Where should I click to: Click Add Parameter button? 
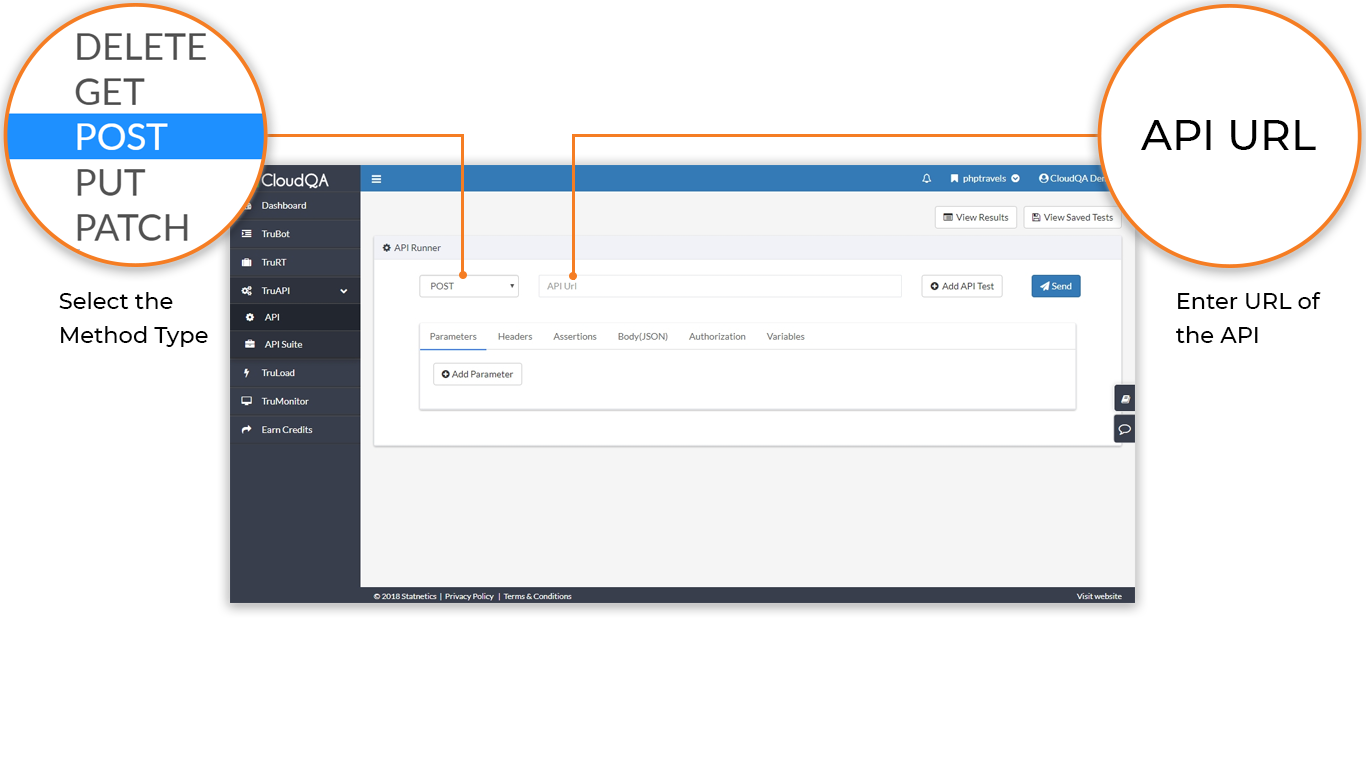[x=477, y=374]
